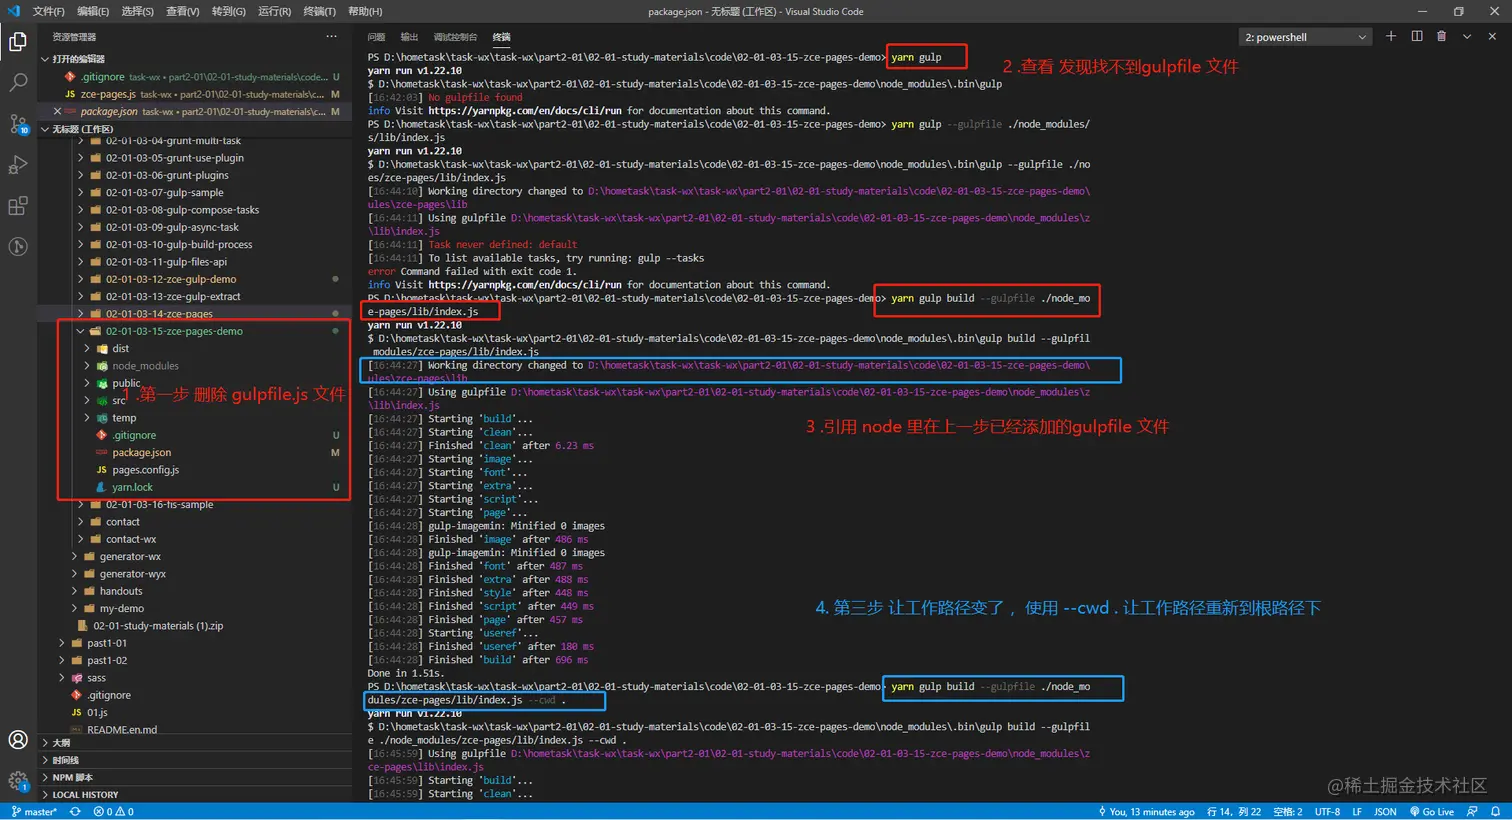Open the Manage gear icon
This screenshot has height=820, width=1512.
(18, 781)
